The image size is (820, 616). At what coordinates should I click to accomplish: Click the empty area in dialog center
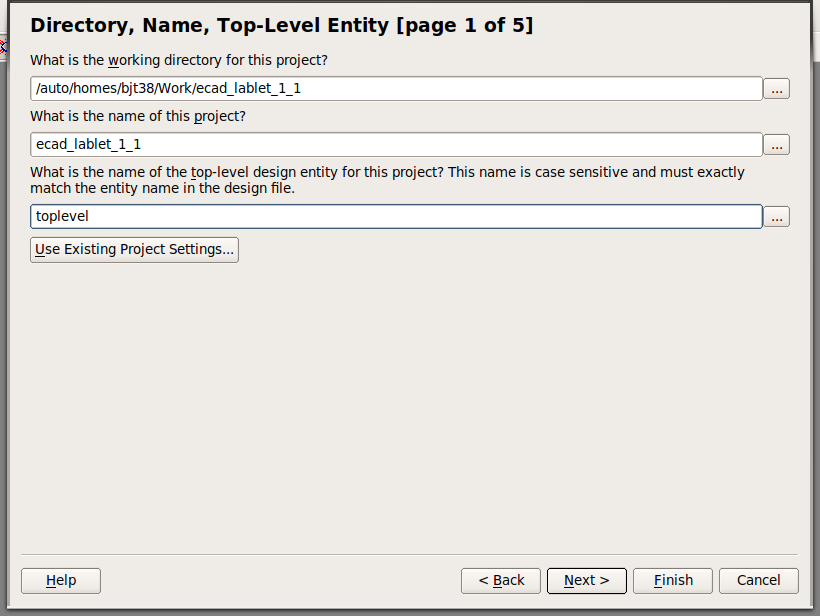coord(409,400)
